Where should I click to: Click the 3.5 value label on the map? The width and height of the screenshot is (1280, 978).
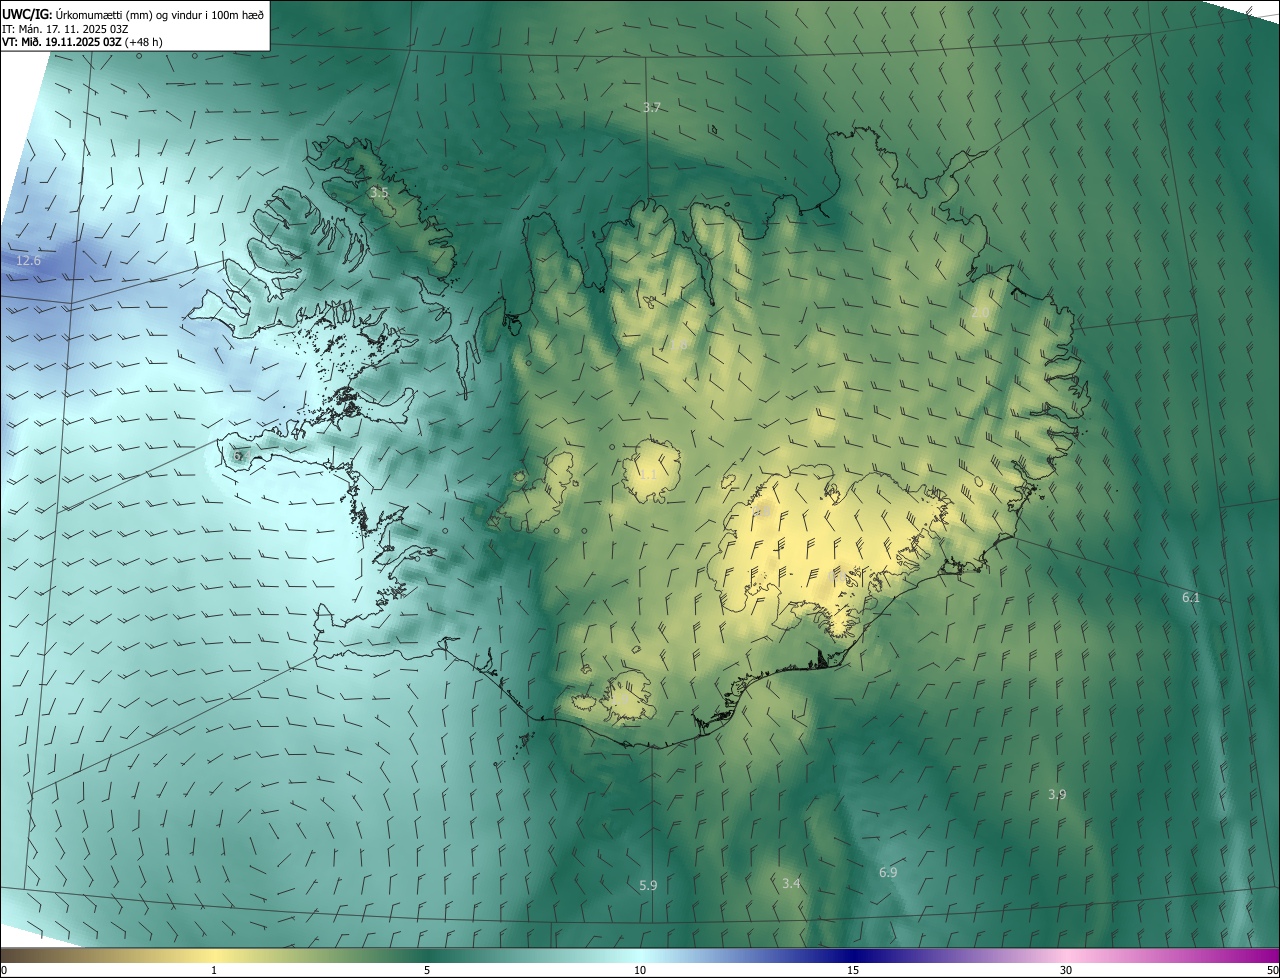point(379,192)
